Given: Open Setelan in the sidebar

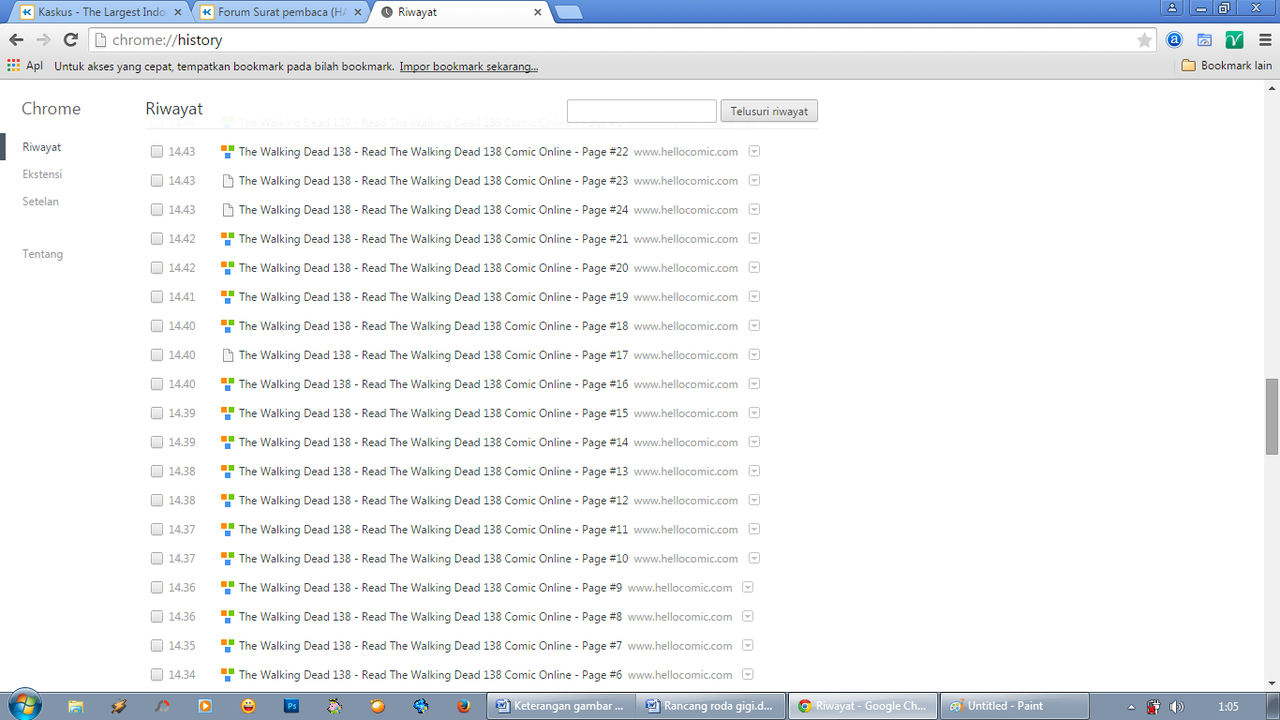Looking at the screenshot, I should click(41, 201).
